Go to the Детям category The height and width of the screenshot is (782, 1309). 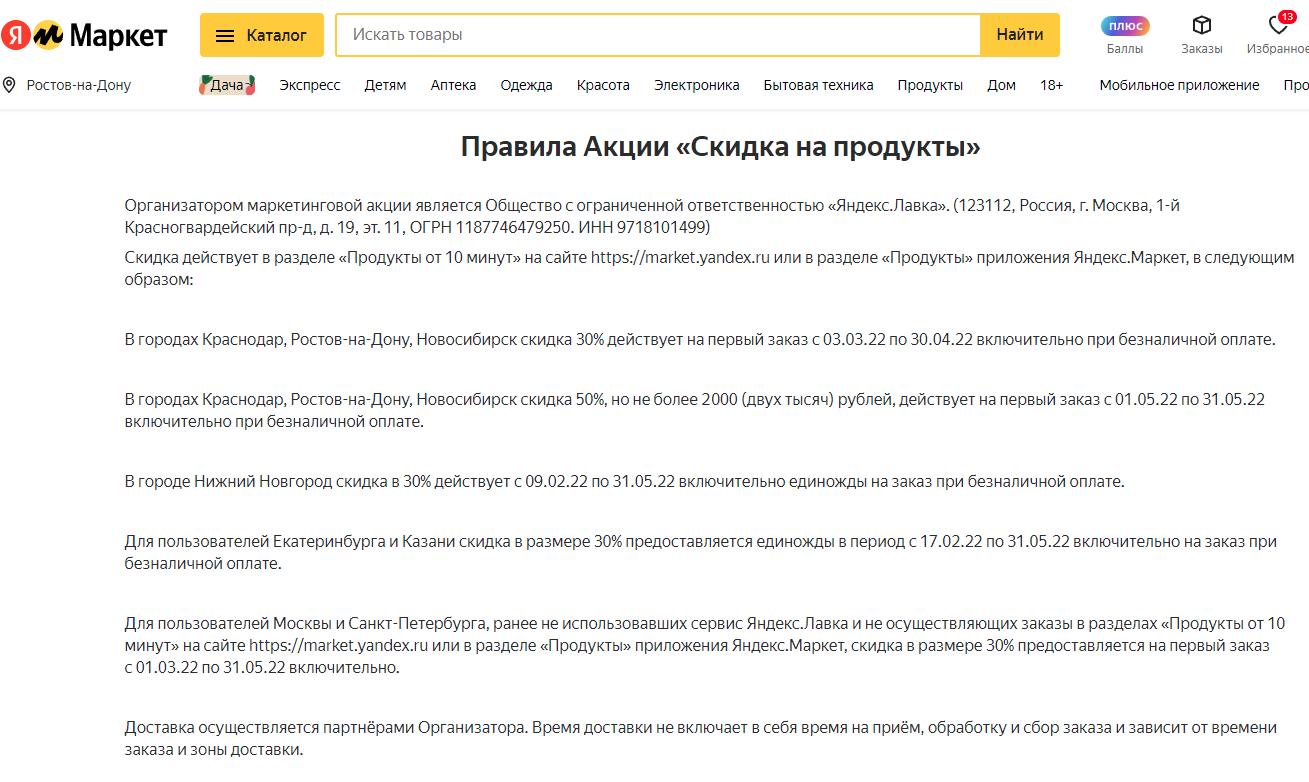[385, 85]
